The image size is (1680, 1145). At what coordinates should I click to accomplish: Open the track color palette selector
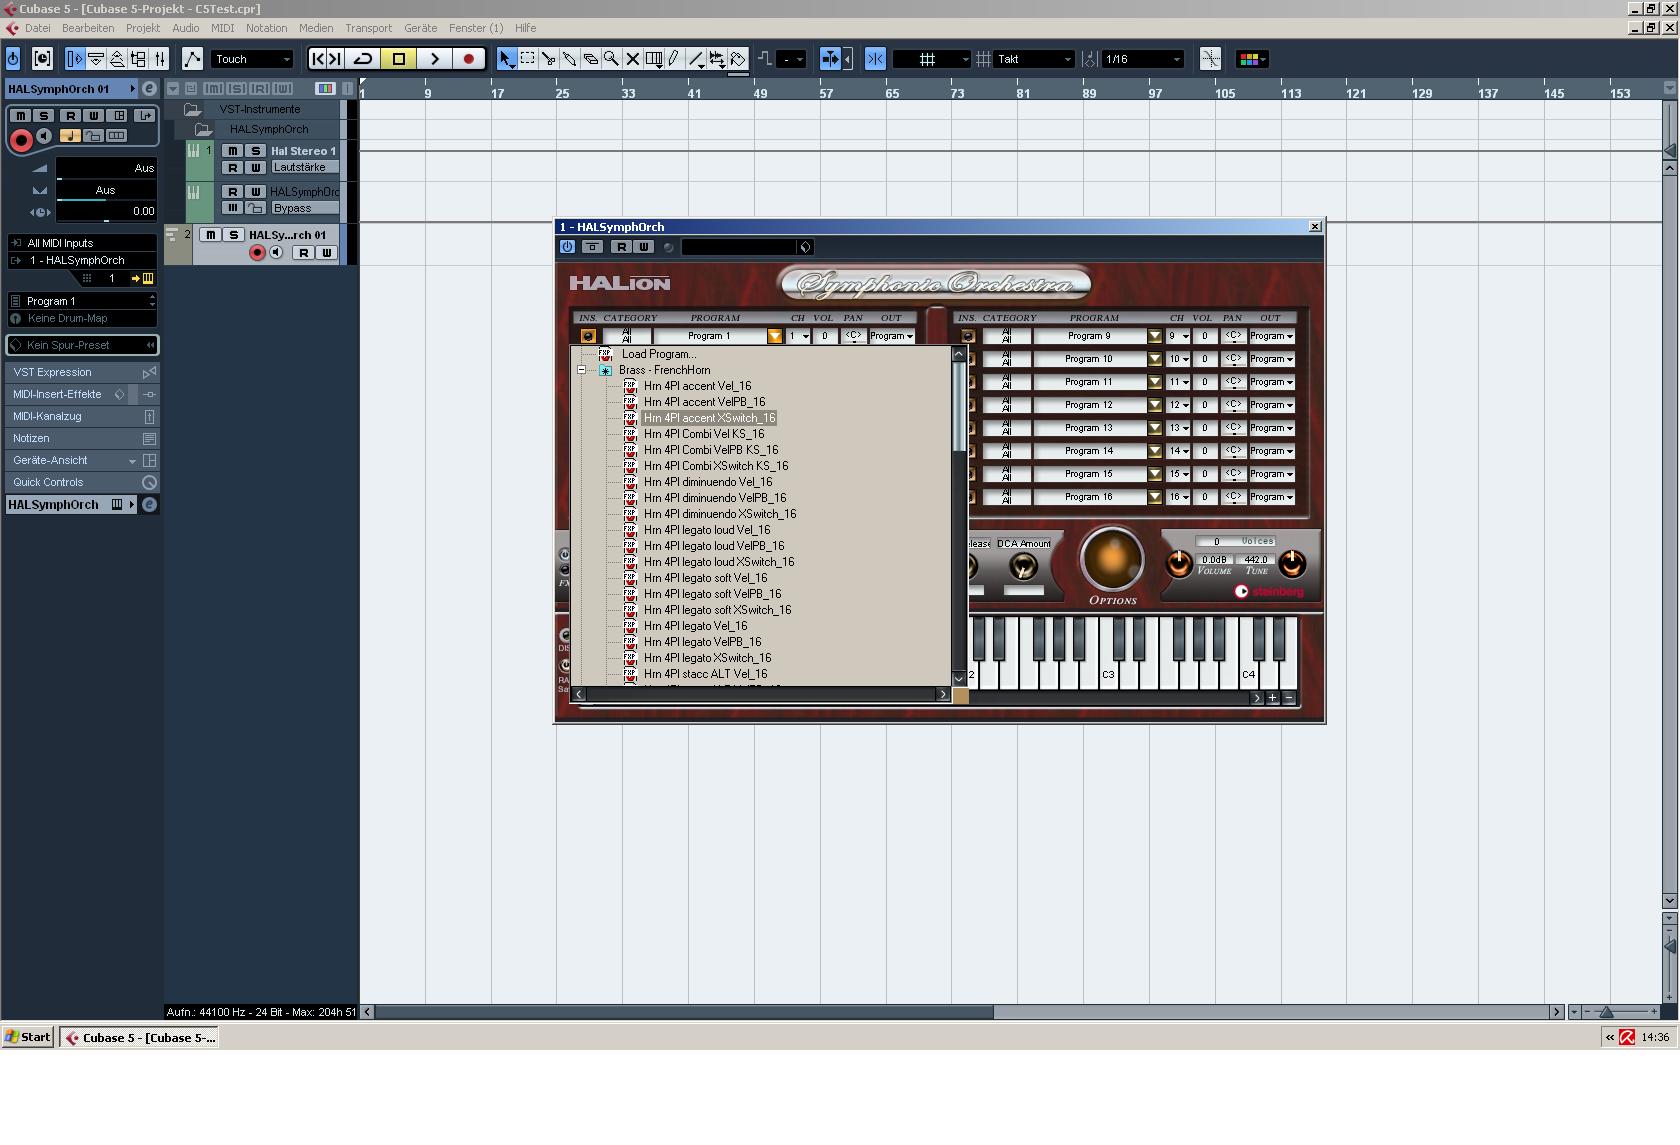click(1253, 59)
